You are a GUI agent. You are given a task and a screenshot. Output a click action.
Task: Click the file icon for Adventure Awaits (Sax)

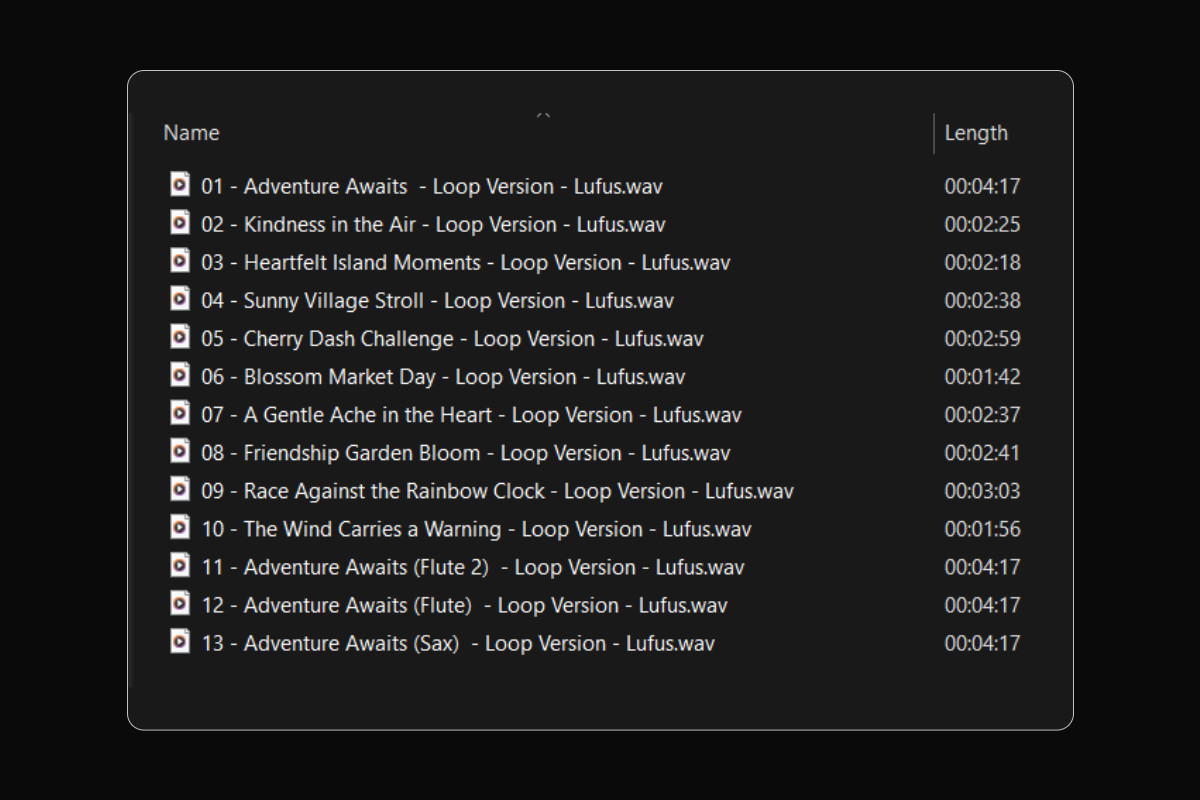(x=180, y=641)
